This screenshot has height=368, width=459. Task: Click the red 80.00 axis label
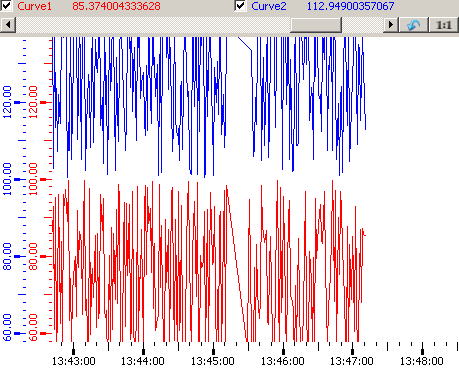33,256
